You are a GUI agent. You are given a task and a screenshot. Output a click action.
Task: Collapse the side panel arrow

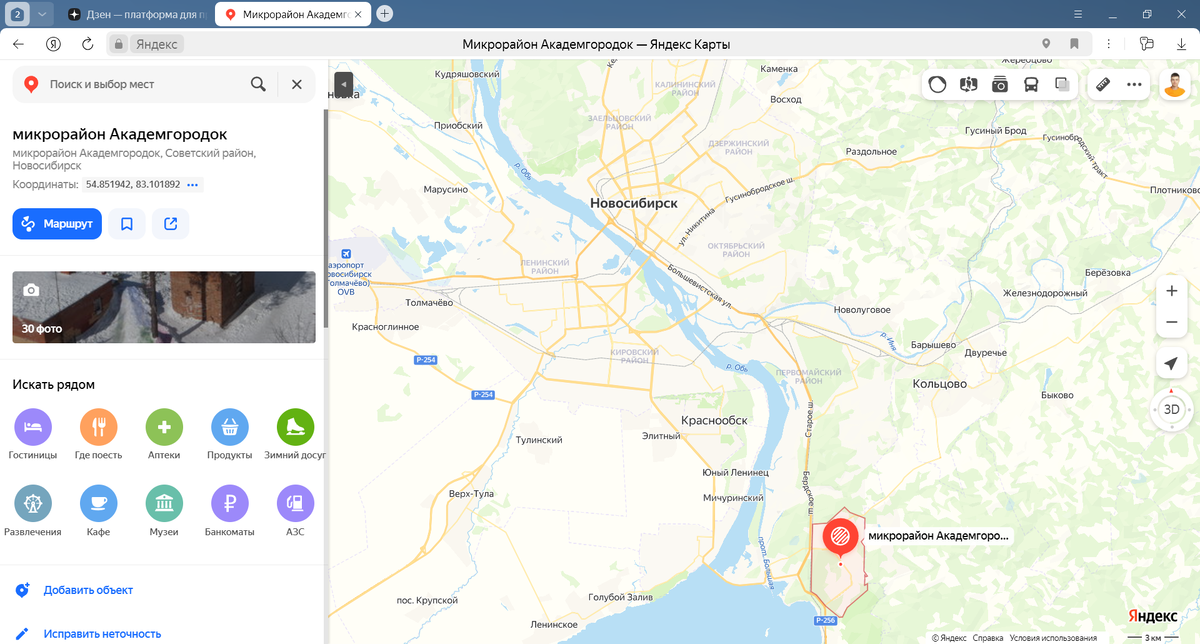pyautogui.click(x=343, y=85)
